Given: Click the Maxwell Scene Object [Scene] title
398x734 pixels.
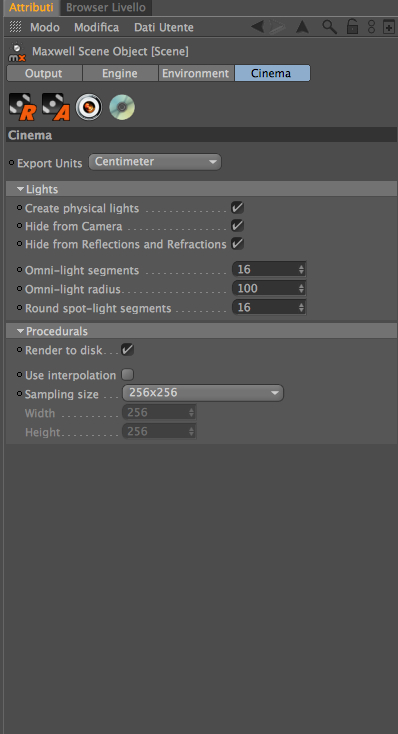Looking at the screenshot, I should [110, 51].
